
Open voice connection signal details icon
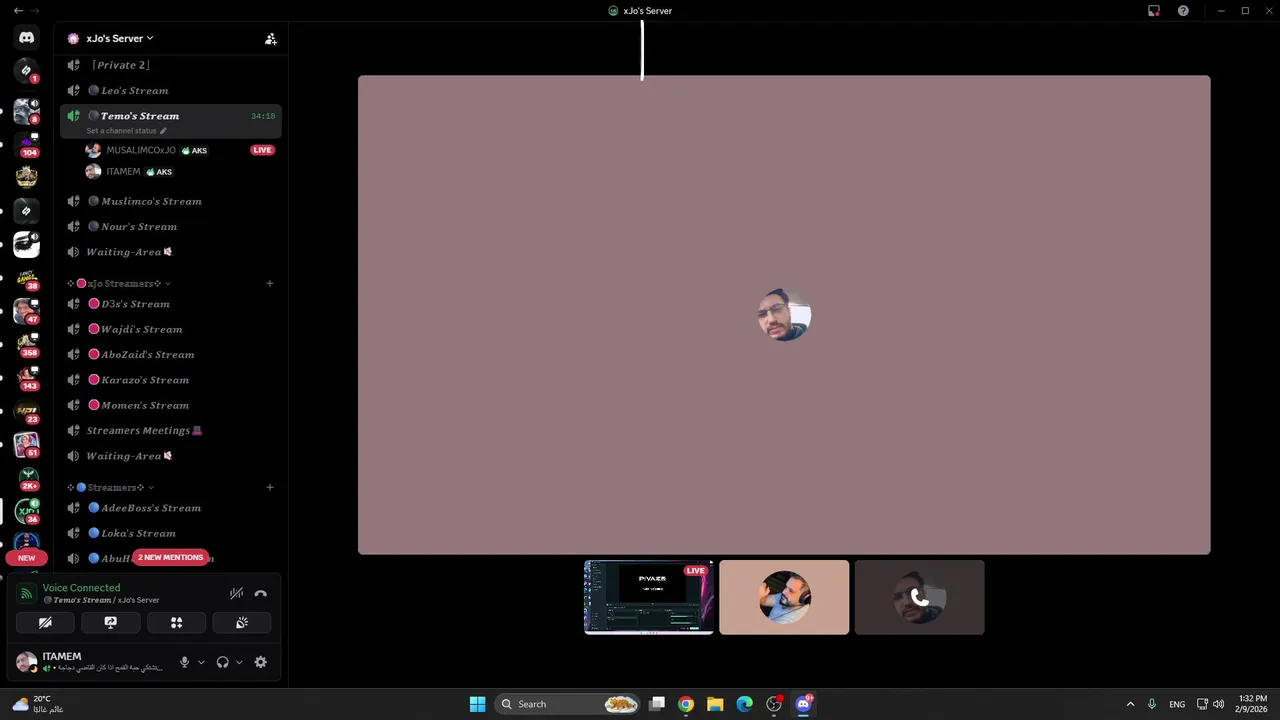point(27,593)
